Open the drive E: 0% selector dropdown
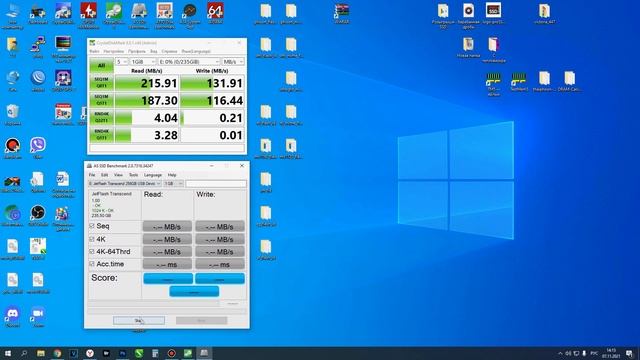 click(x=189, y=62)
